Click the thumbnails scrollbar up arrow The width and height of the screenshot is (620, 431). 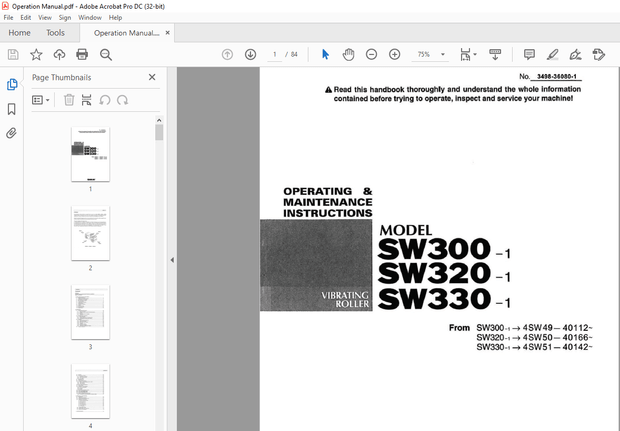tap(159, 120)
